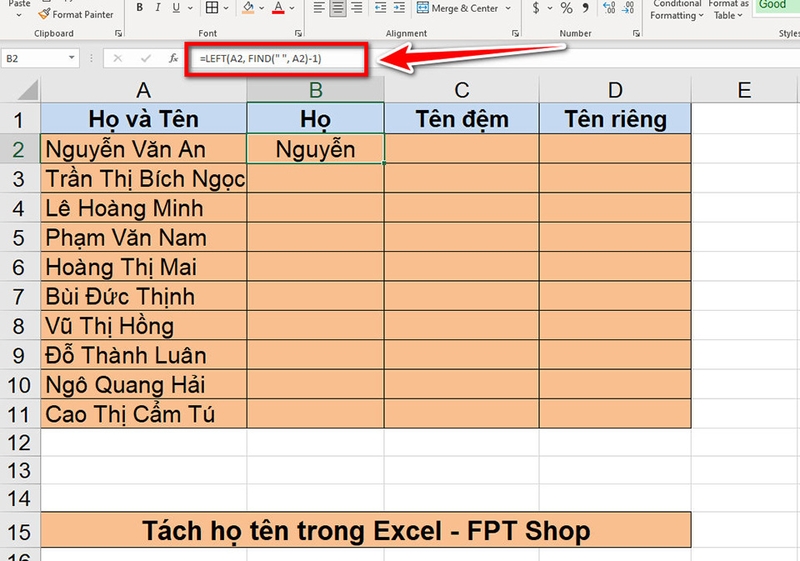Open Conditional Formatting menu
Screen dimensions: 800x561
click(677, 10)
